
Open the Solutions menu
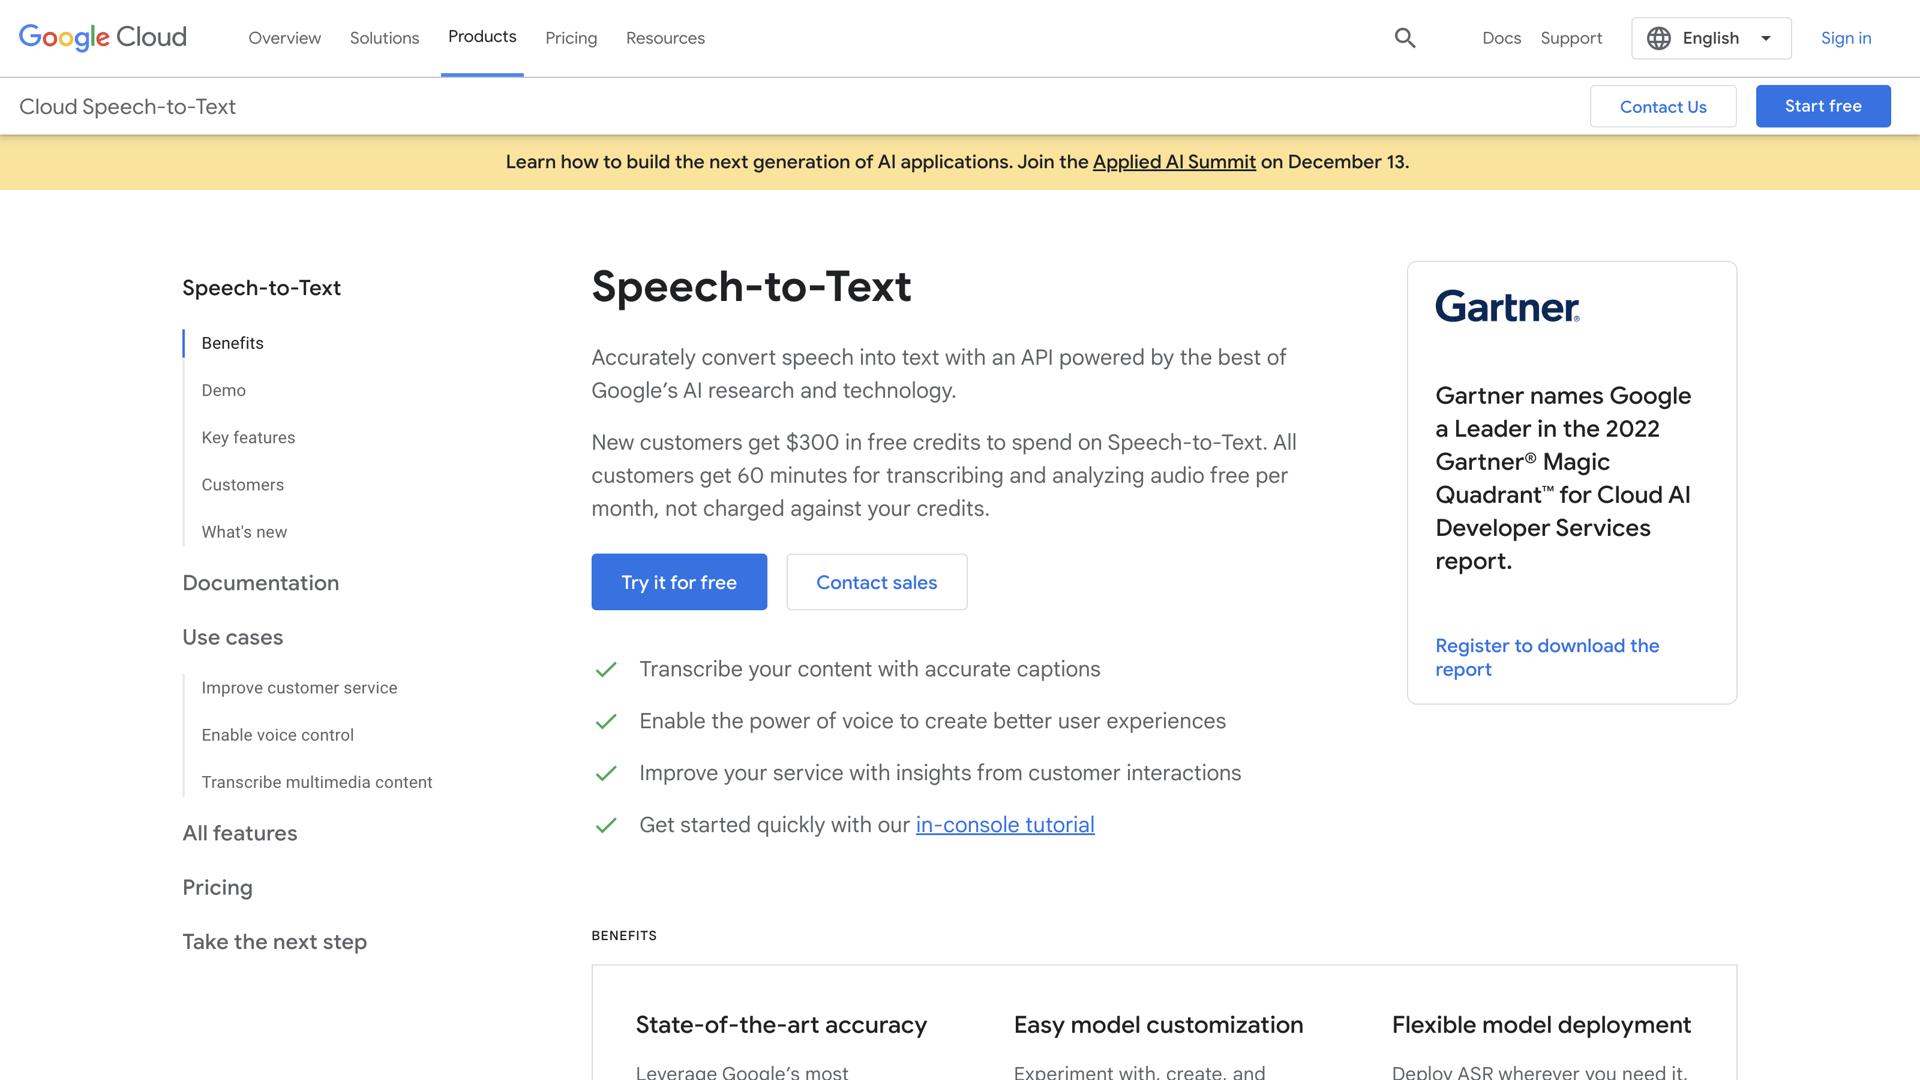pyautogui.click(x=384, y=38)
